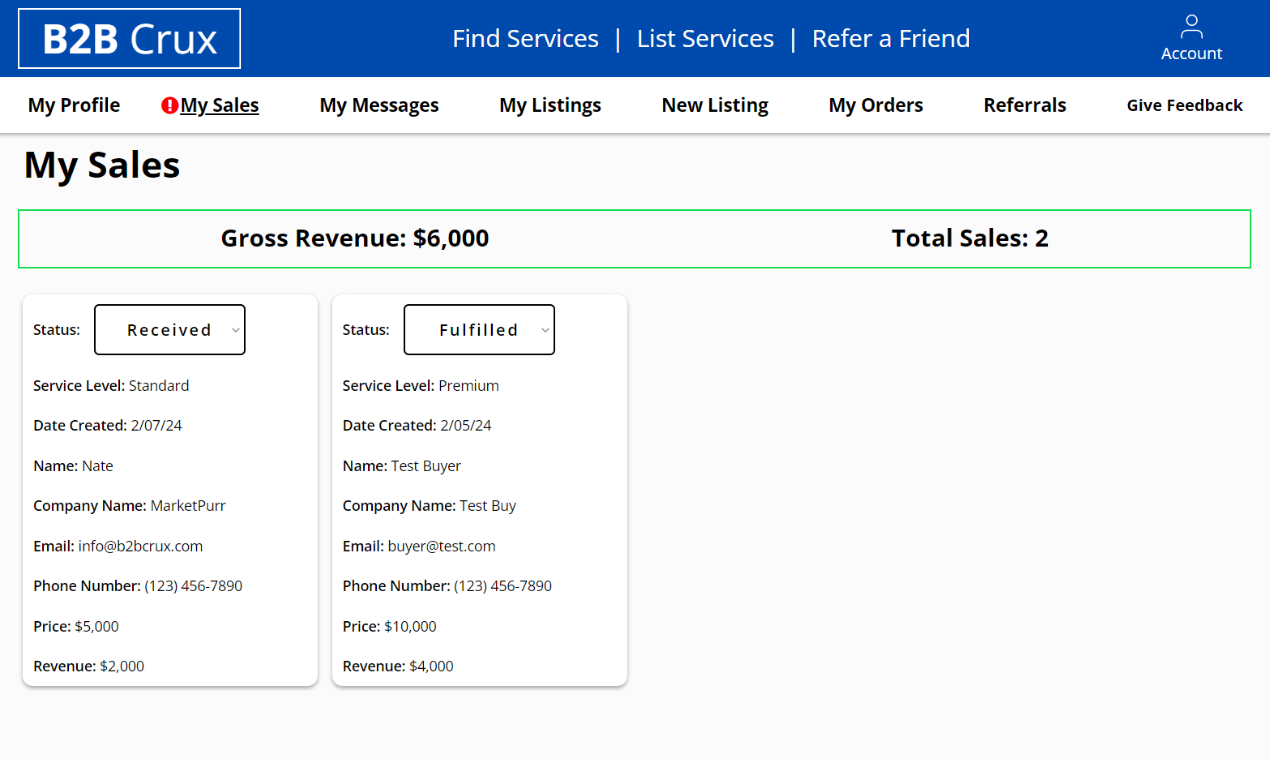Click Date Created 2/07/24
The width and height of the screenshot is (1270, 760).
[x=107, y=426]
